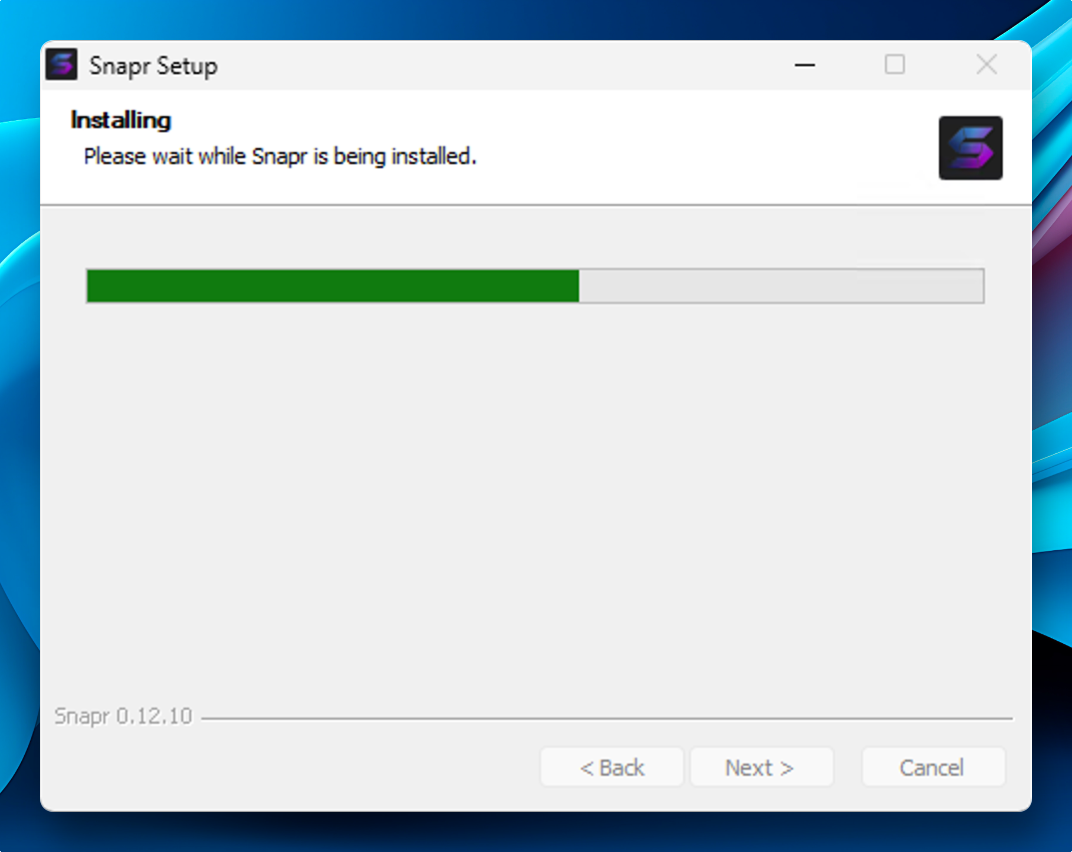Click the maximize button of the installer
Image resolution: width=1072 pixels, height=852 pixels.
tap(894, 64)
